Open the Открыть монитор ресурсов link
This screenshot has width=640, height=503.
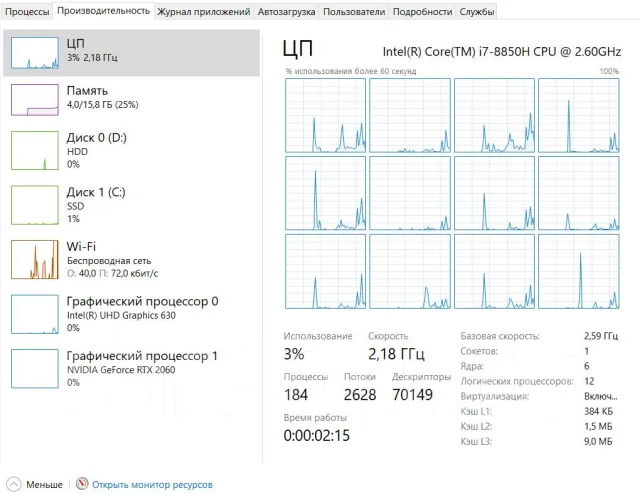(x=152, y=485)
